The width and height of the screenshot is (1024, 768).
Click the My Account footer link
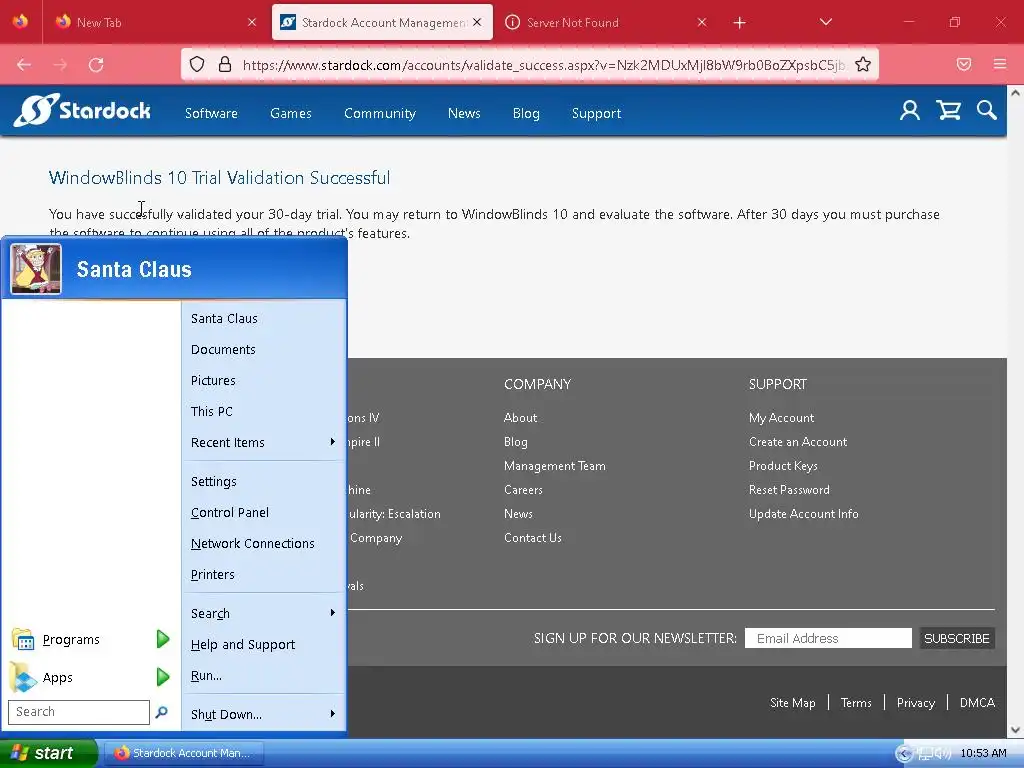[x=781, y=417]
